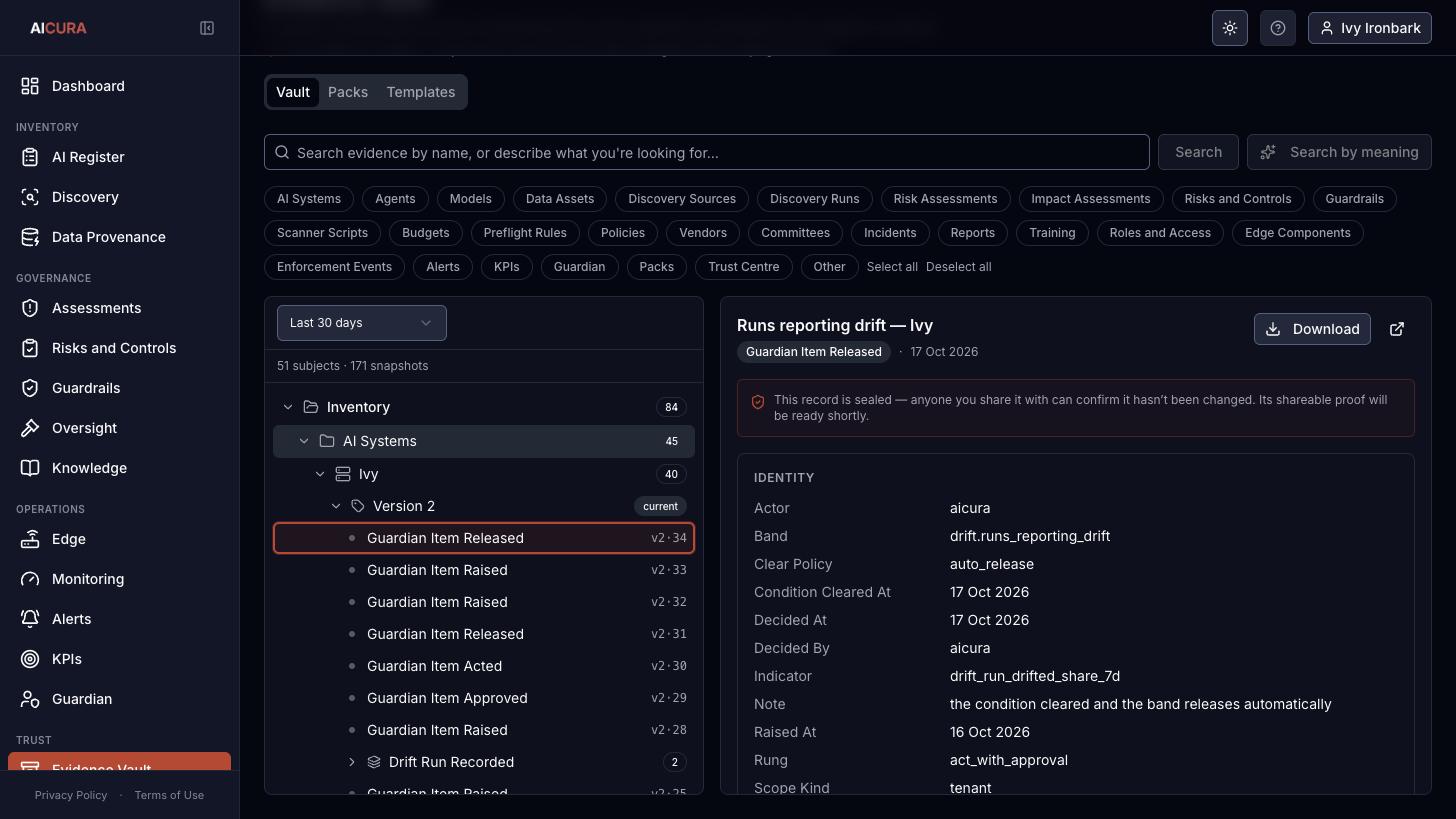
Task: Select the Vault tab
Action: [293, 92]
